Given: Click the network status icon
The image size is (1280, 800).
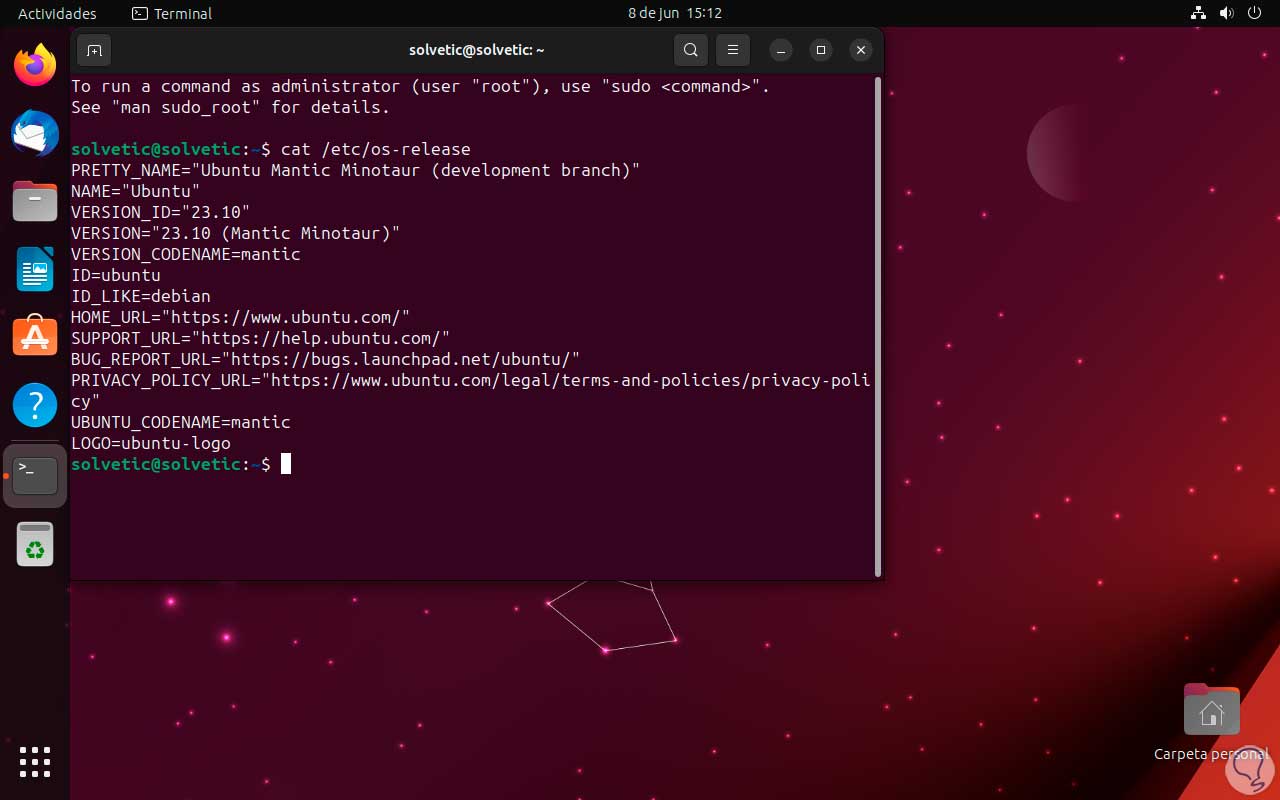Looking at the screenshot, I should (x=1198, y=14).
